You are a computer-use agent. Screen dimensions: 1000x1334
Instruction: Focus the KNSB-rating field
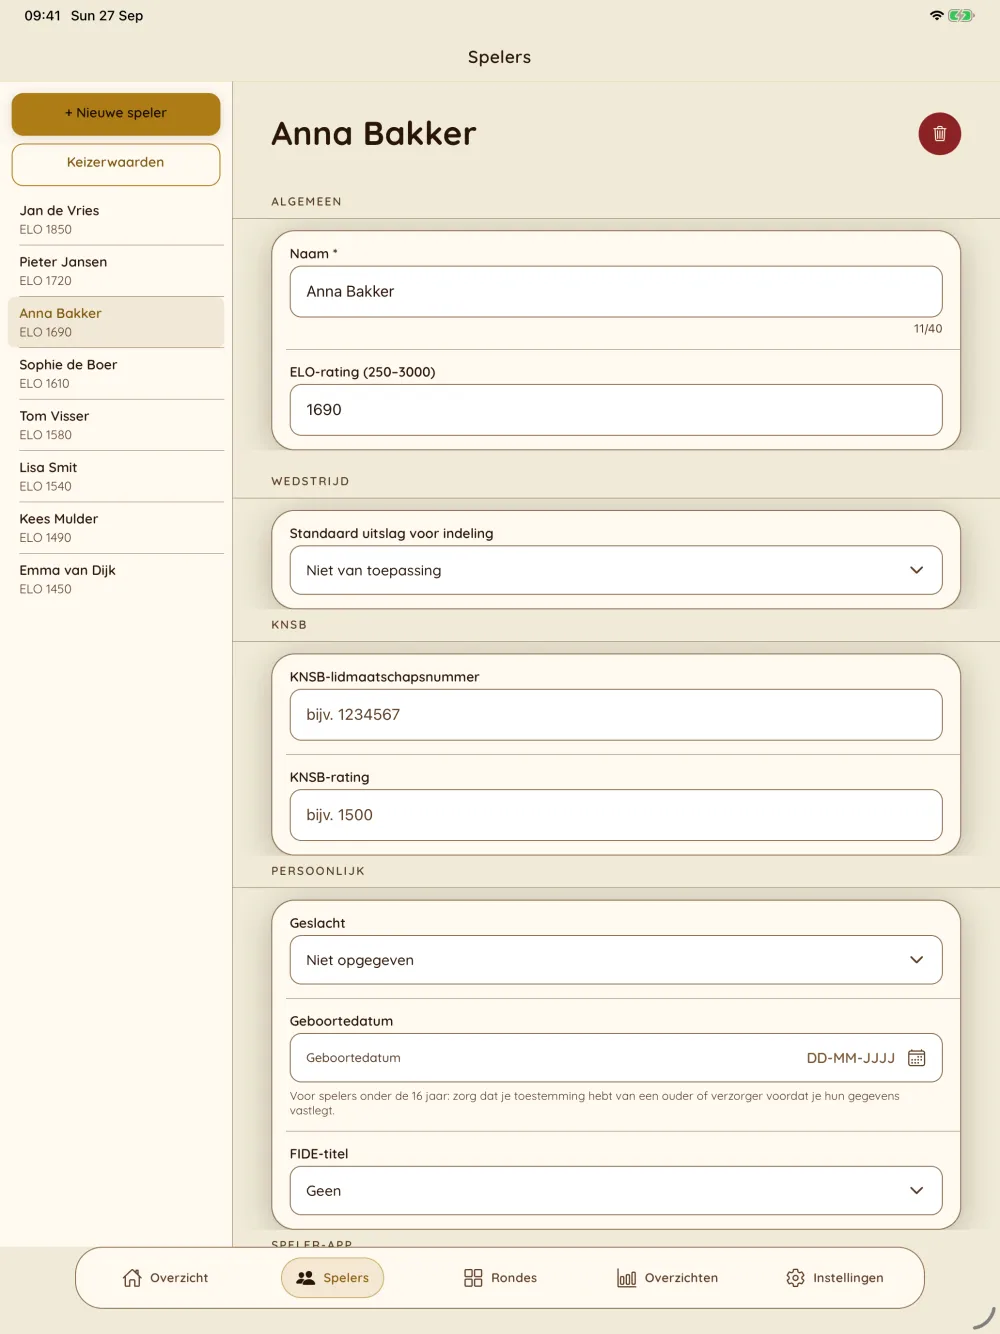tap(616, 815)
